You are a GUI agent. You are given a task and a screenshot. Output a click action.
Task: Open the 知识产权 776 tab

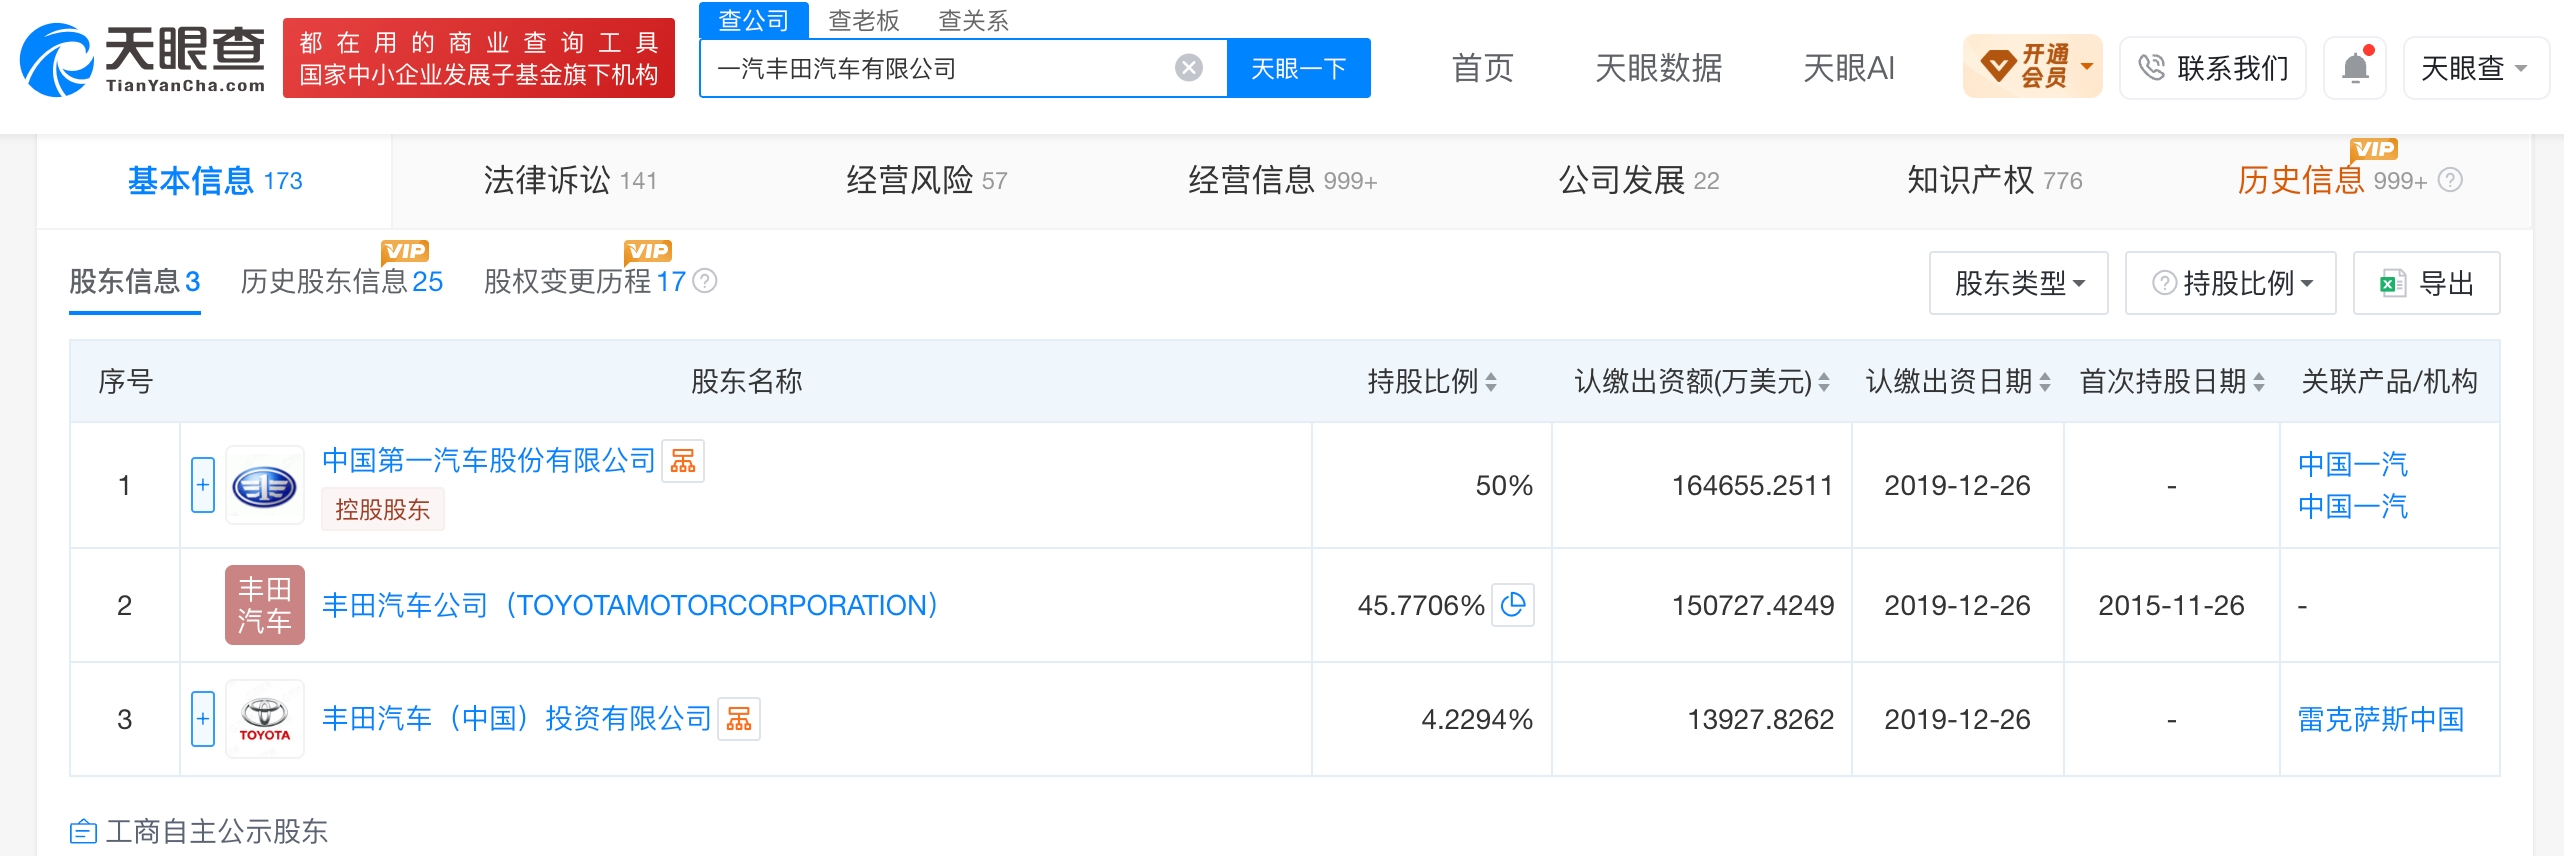click(x=1995, y=181)
